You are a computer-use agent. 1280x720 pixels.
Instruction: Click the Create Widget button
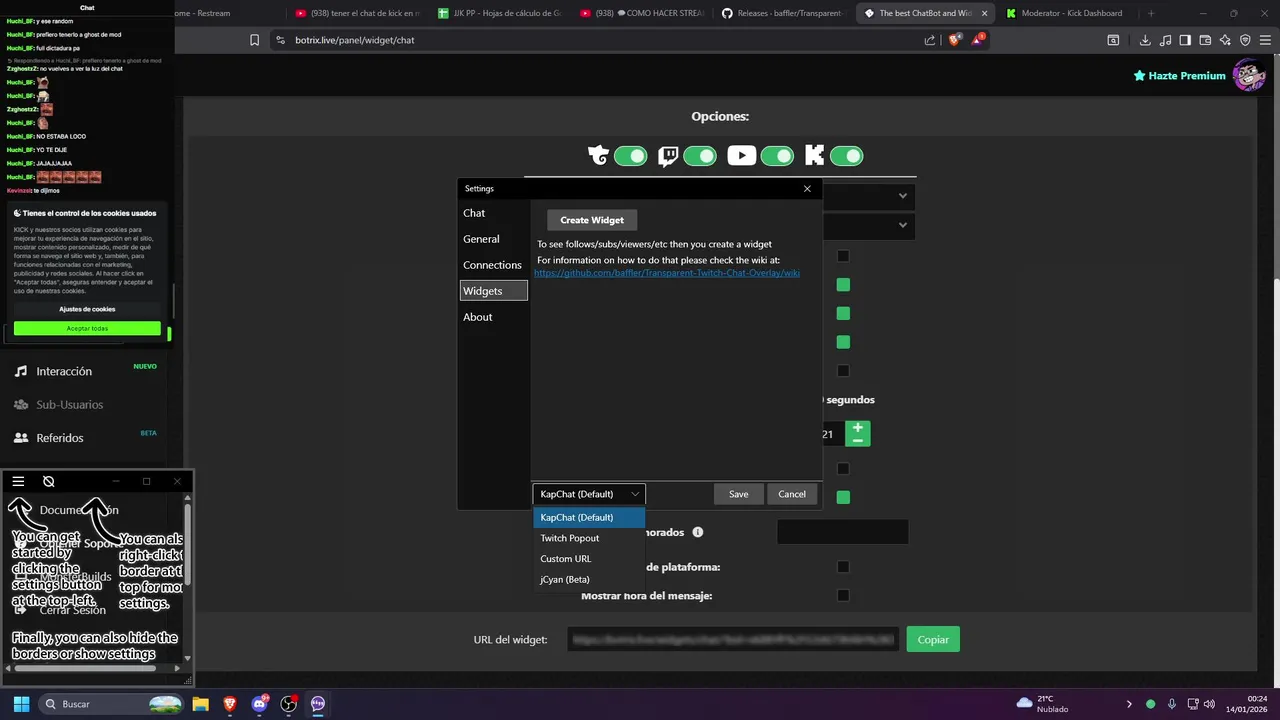coord(592,220)
